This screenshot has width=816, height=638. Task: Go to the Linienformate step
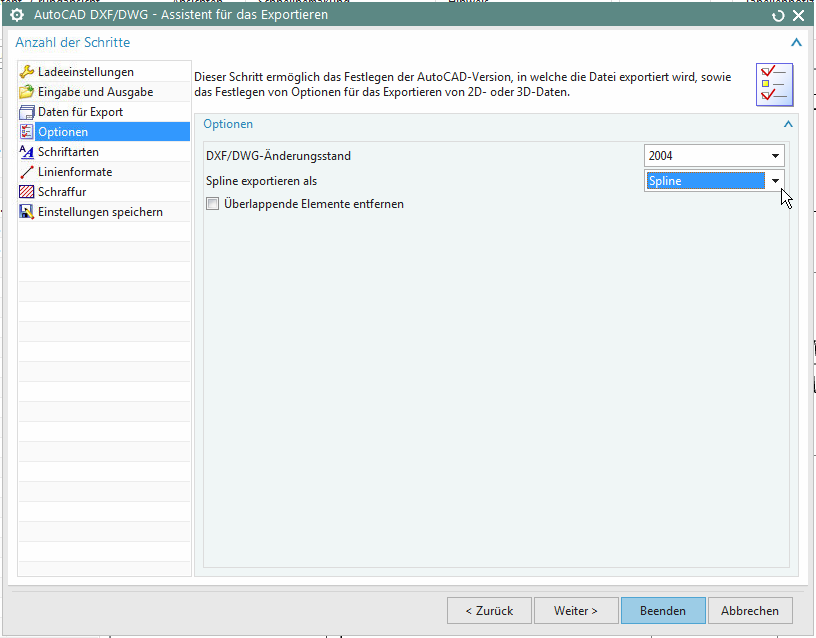coord(104,172)
